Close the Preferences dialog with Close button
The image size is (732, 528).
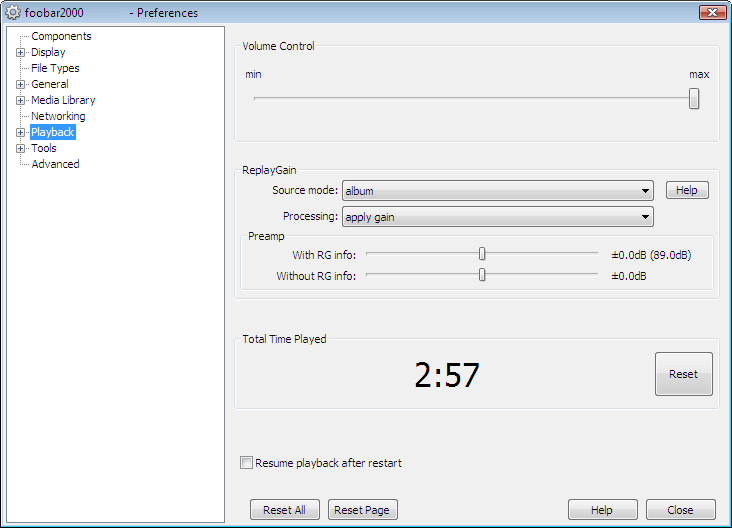point(680,510)
